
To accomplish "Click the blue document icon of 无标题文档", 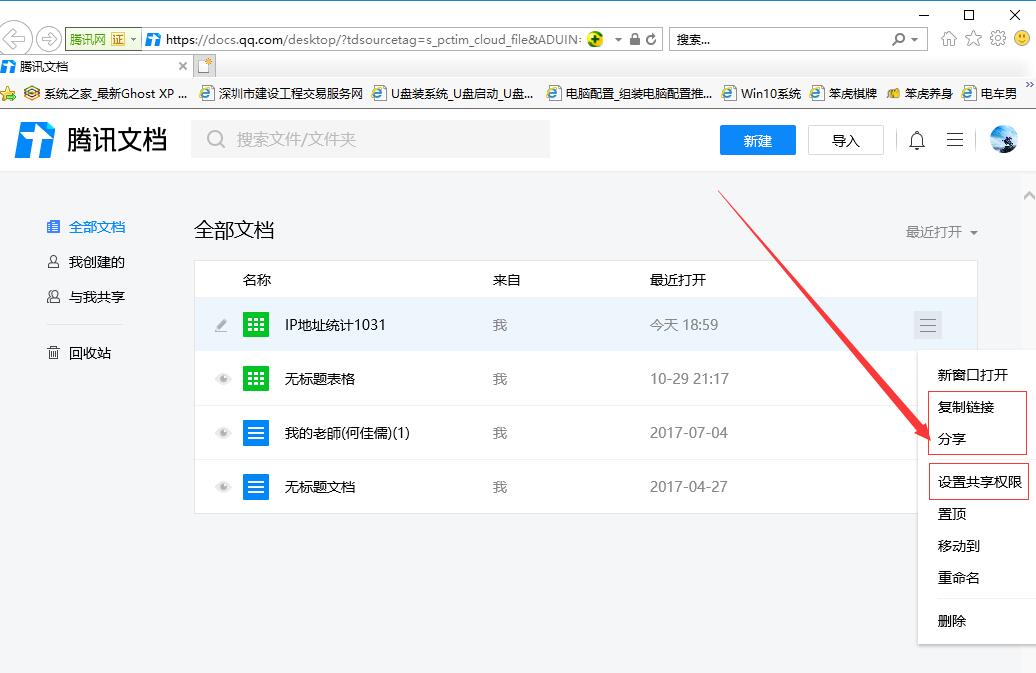I will point(256,487).
